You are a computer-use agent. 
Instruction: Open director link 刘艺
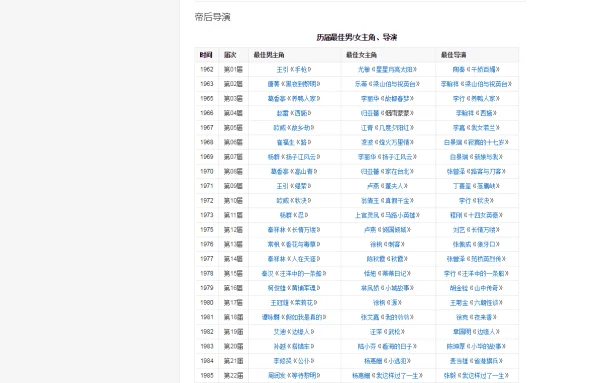(458, 230)
